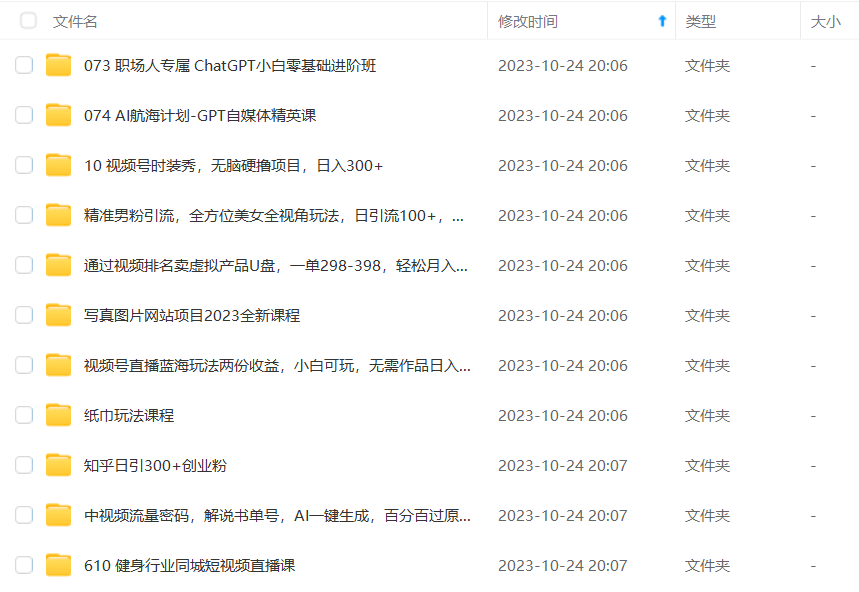859x592 pixels.
Task: Sort files by 大小 column header
Action: [825, 21]
